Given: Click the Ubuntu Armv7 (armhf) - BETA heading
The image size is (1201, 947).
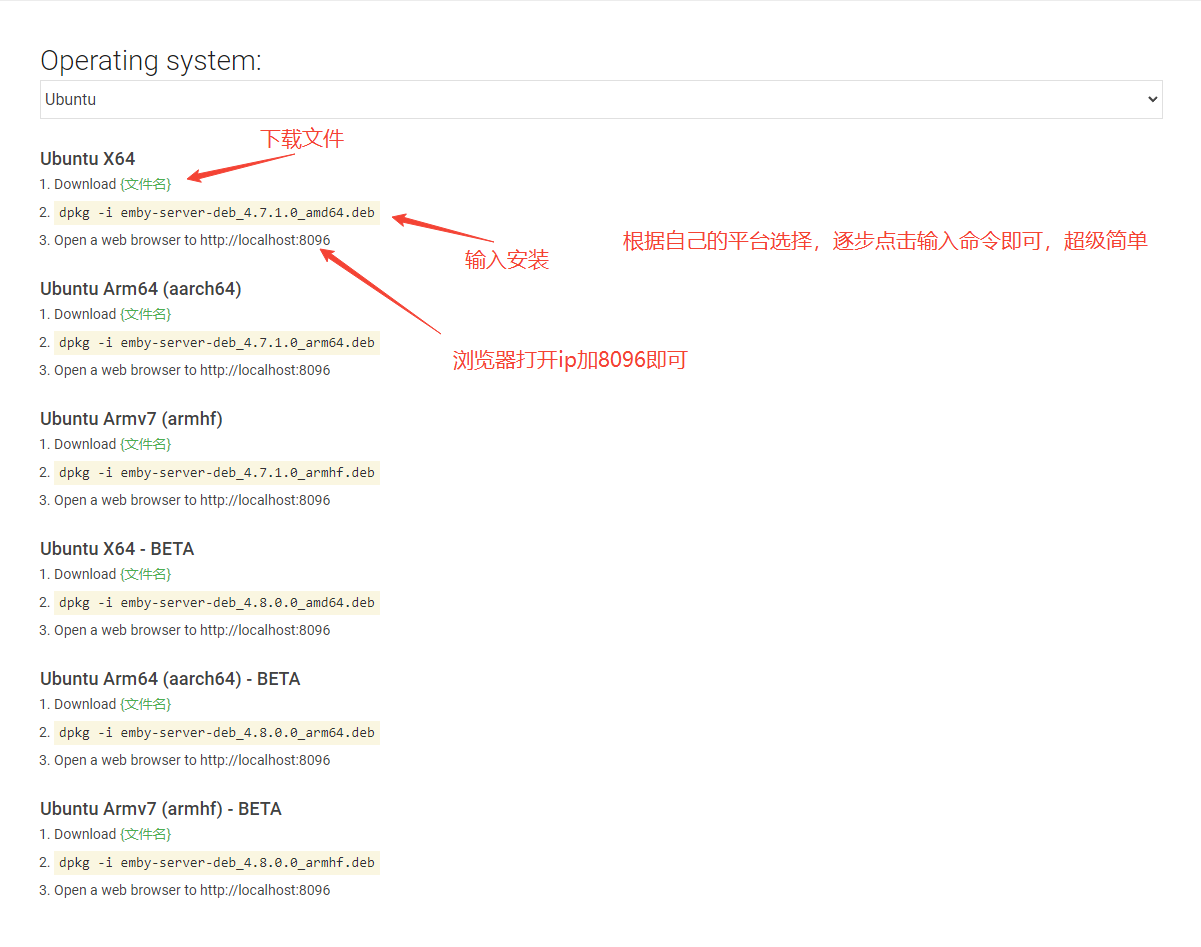Looking at the screenshot, I should pyautogui.click(x=161, y=809).
